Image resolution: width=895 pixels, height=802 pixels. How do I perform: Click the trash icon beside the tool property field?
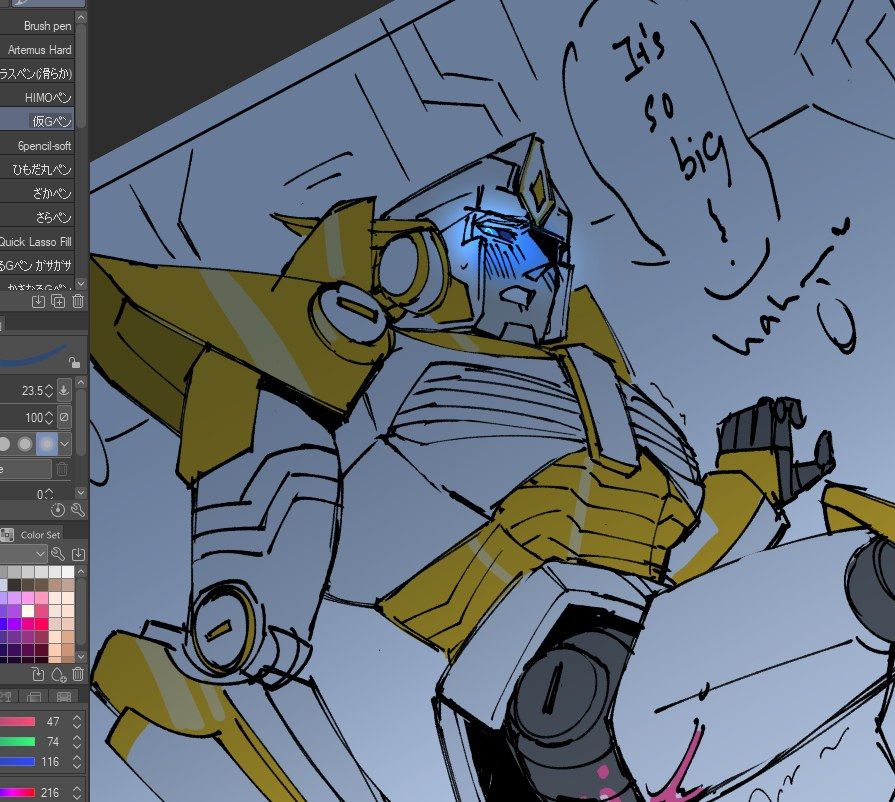pyautogui.click(x=62, y=469)
